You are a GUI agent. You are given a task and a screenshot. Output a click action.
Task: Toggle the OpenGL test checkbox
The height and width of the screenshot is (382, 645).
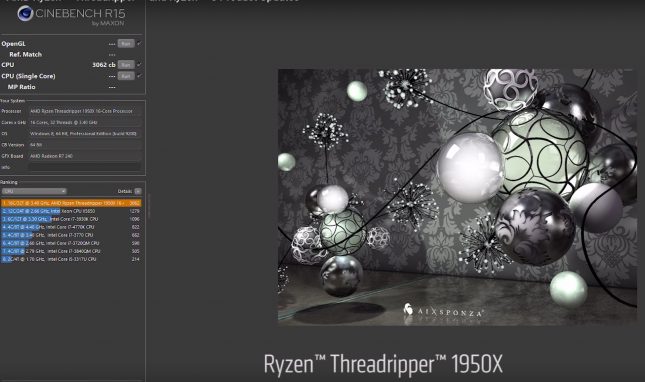pyautogui.click(x=139, y=43)
